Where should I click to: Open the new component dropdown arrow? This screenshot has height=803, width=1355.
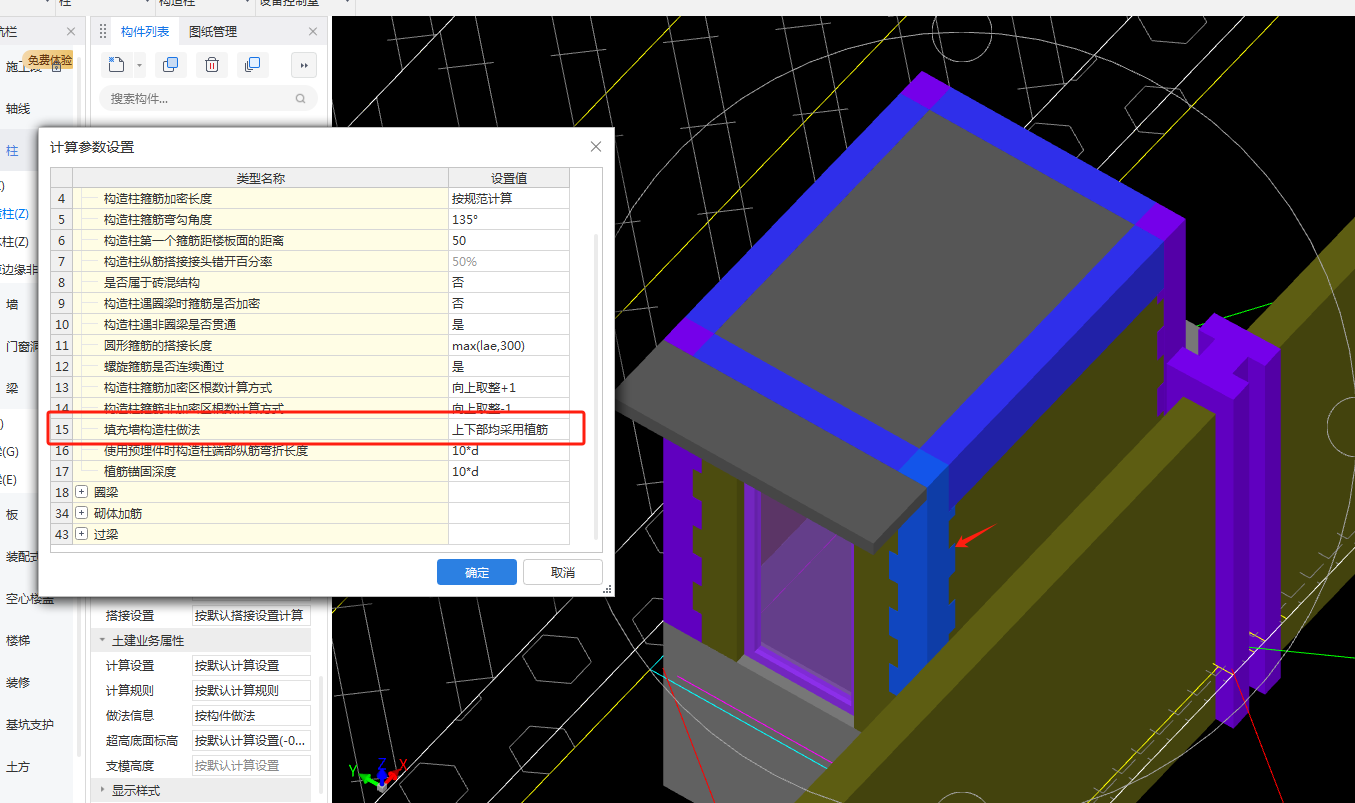(139, 65)
